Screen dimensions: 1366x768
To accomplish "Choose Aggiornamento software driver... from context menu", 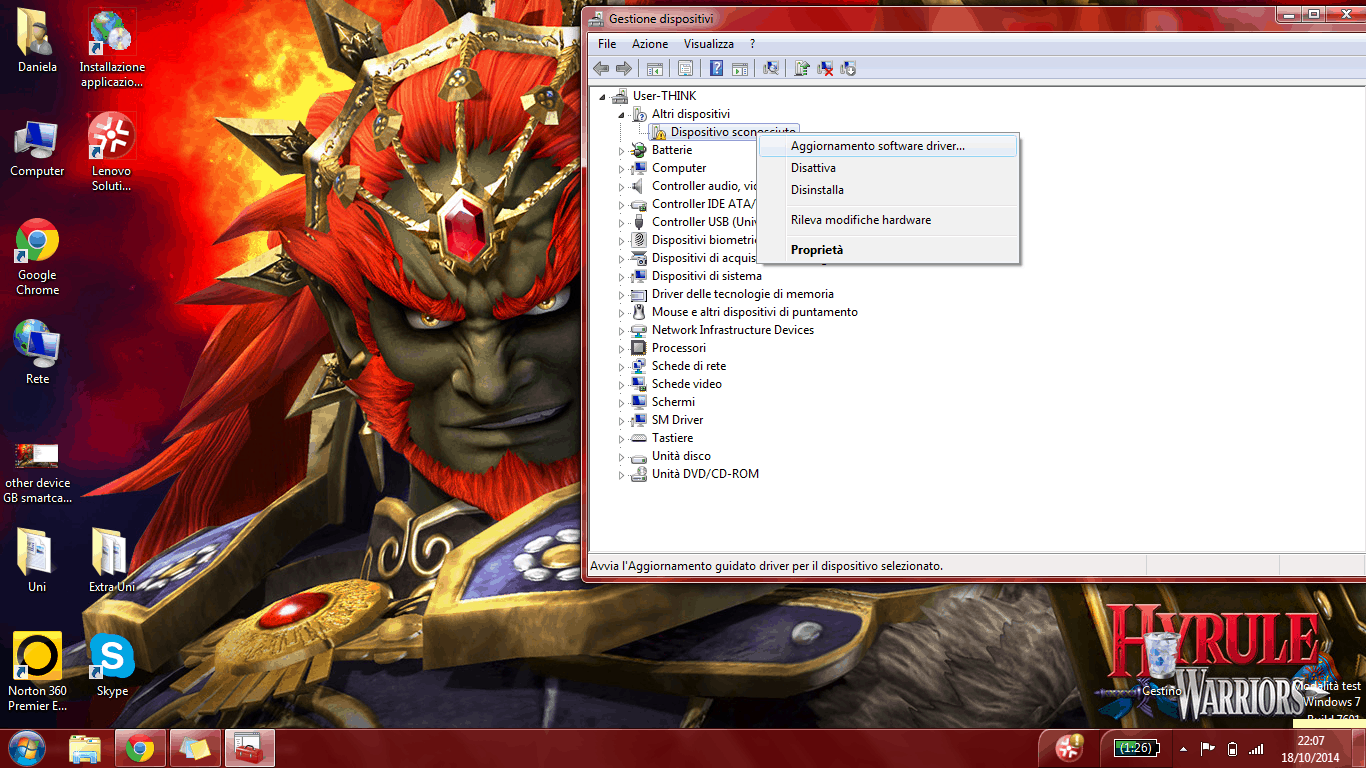I will (x=888, y=146).
